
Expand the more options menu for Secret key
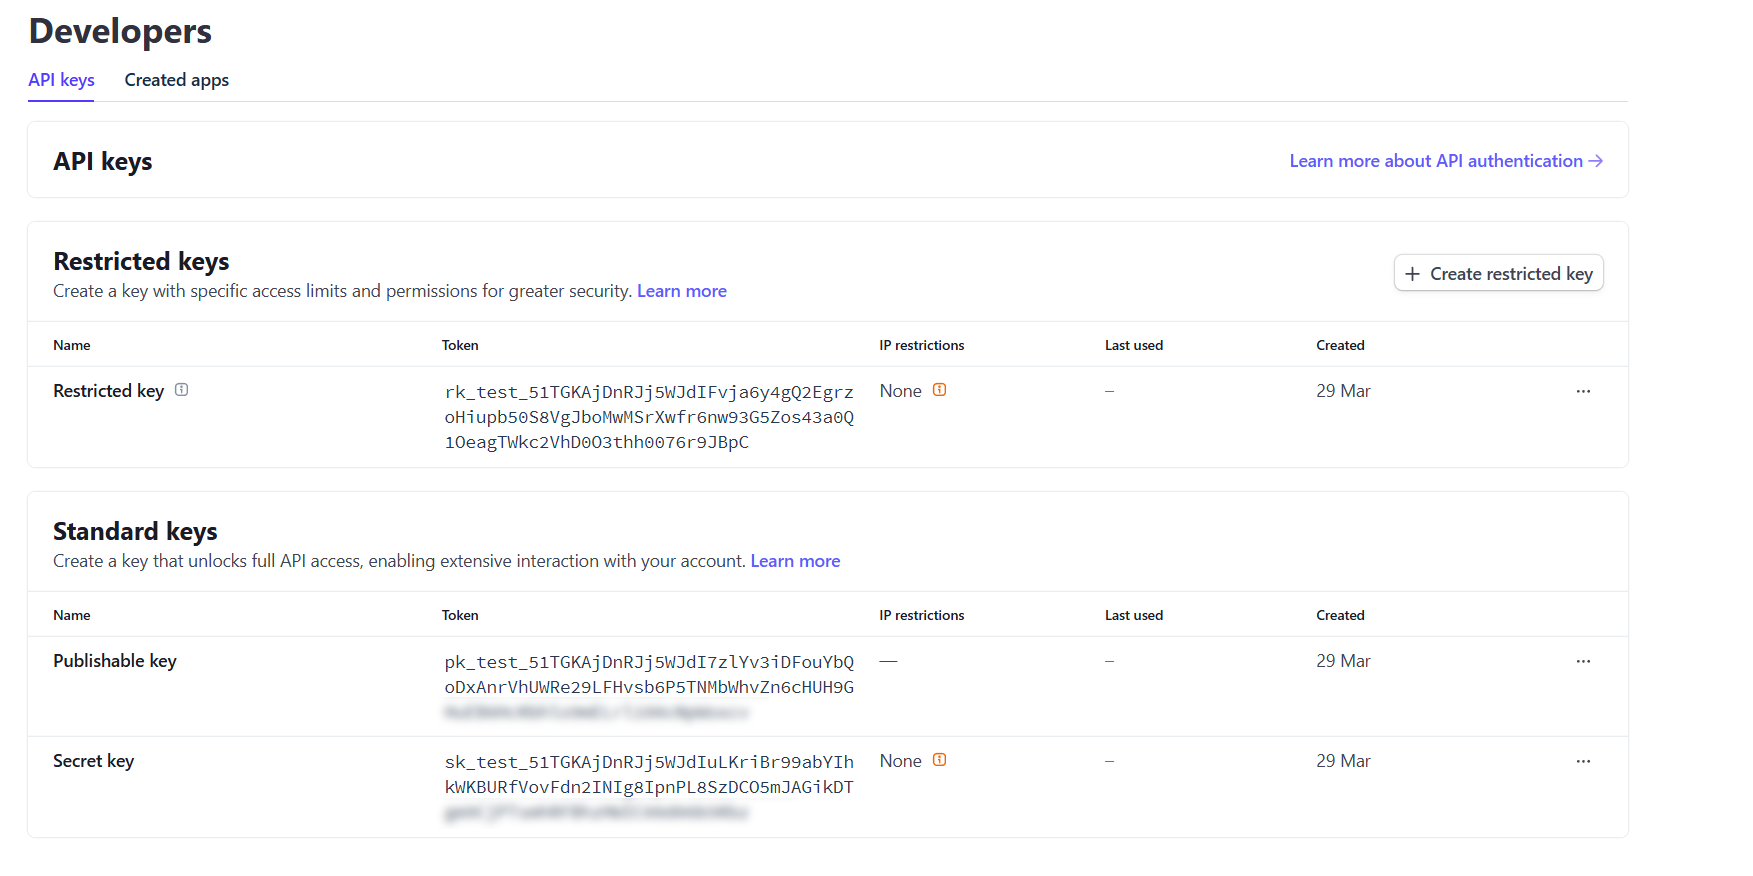coord(1583,761)
